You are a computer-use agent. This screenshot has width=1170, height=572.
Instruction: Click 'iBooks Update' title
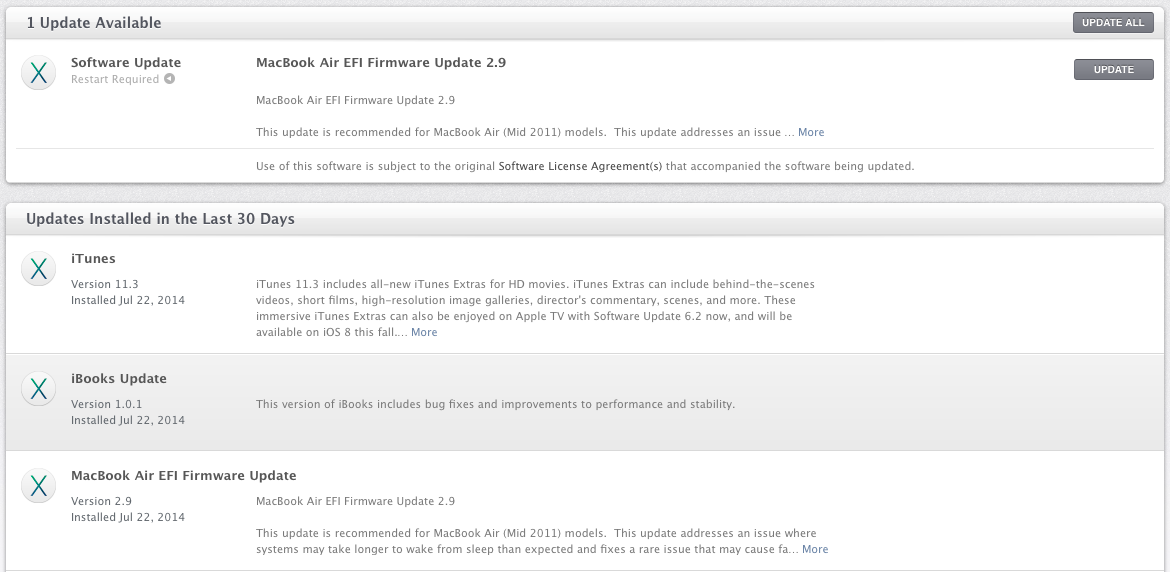[x=119, y=379]
